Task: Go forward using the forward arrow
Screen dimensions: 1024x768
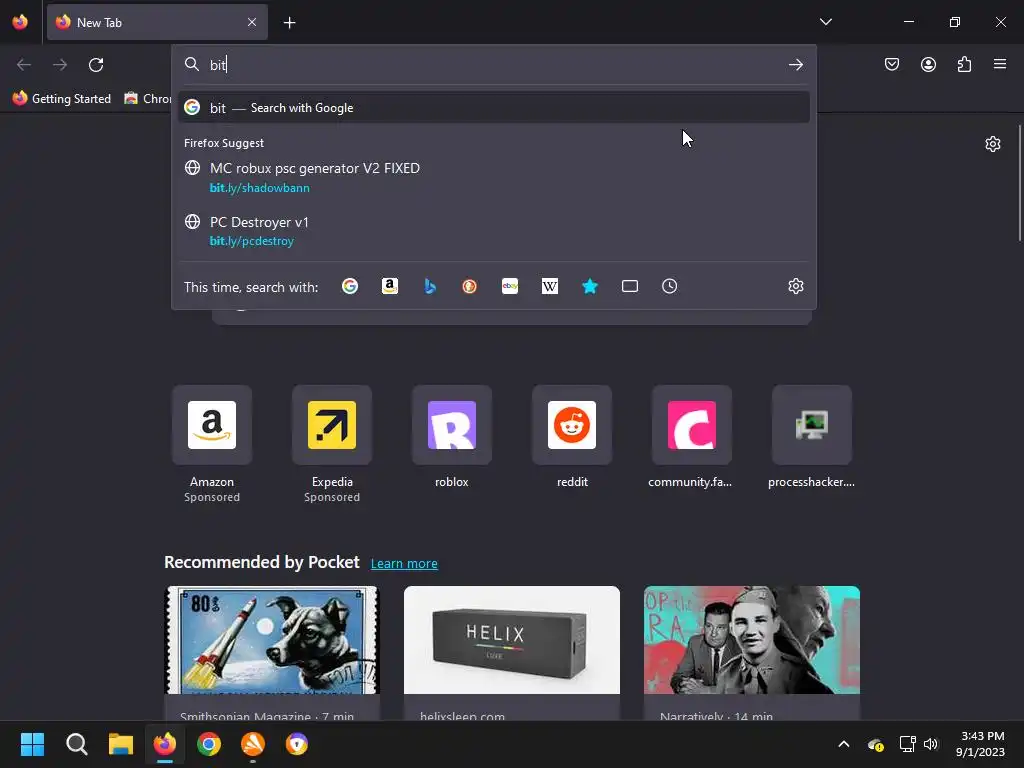Action: (60, 65)
